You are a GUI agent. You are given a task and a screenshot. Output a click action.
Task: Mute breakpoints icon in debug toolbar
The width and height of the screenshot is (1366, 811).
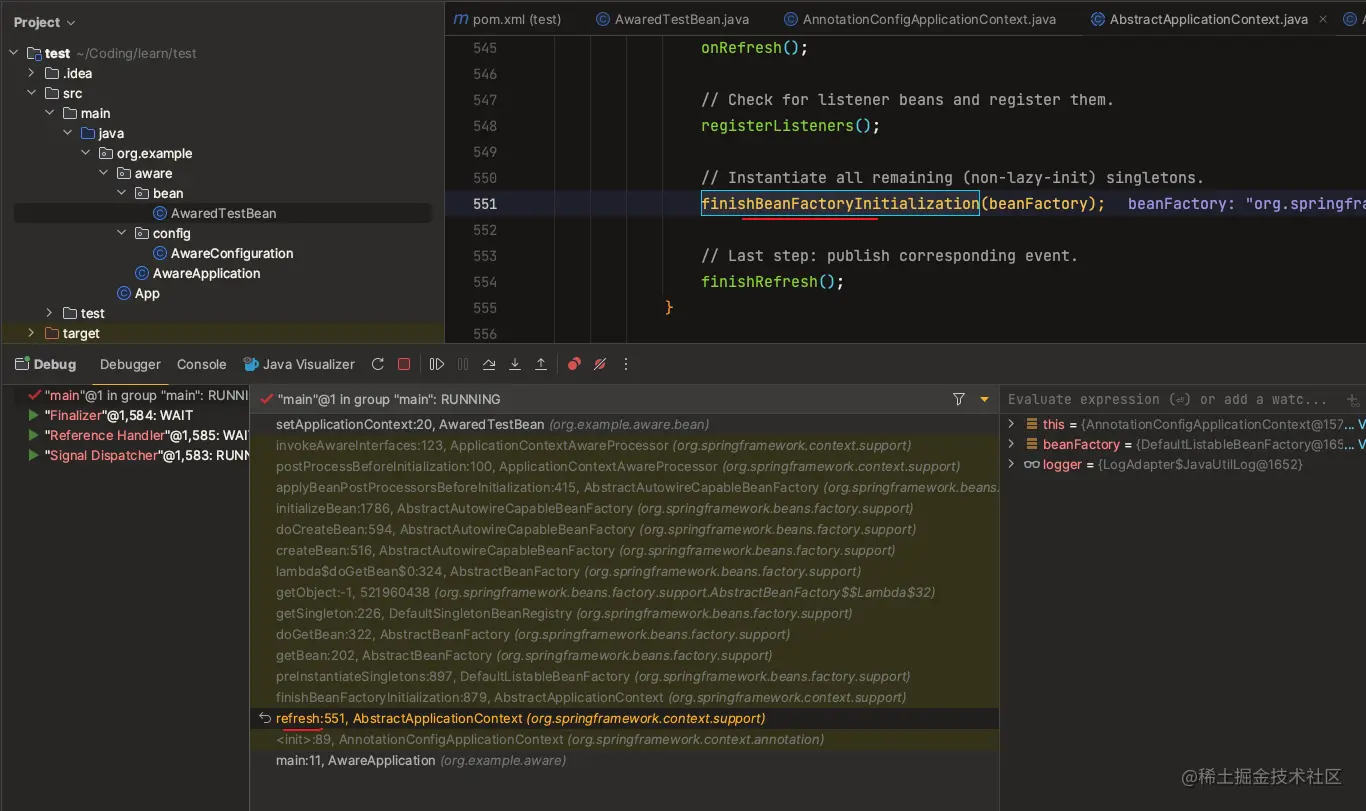(600, 365)
